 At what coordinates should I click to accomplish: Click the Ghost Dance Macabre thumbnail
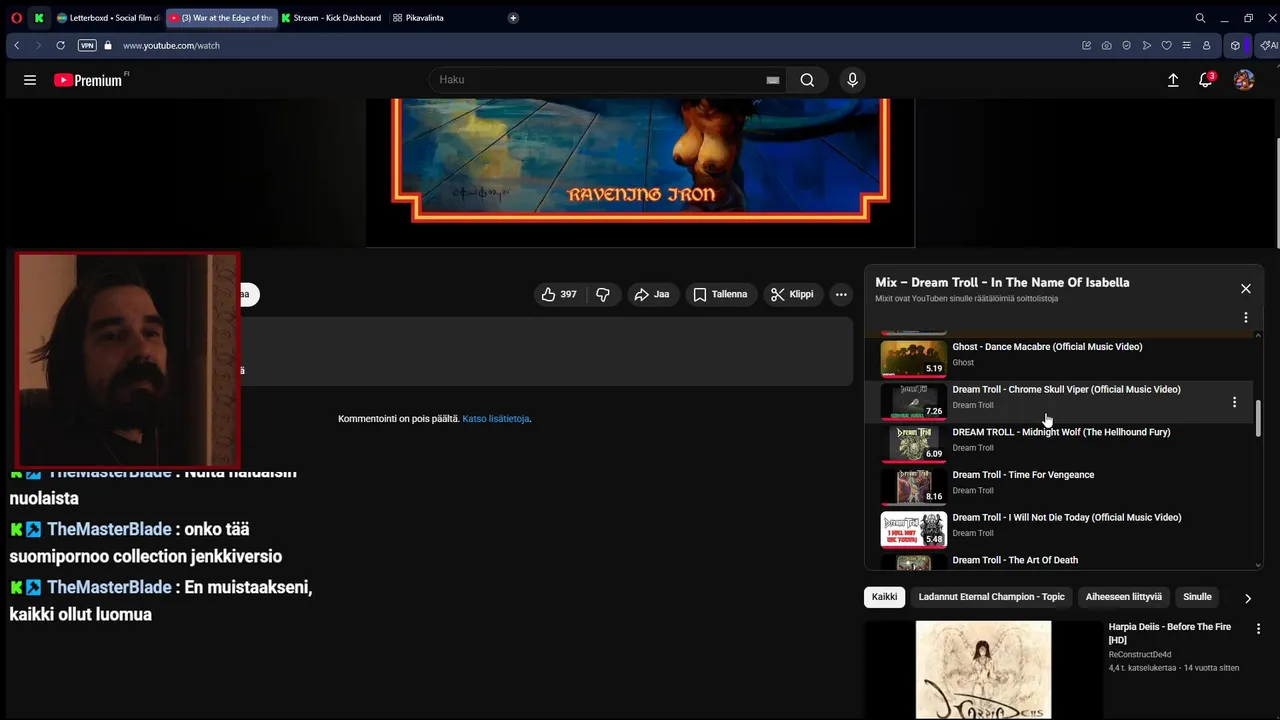(913, 358)
